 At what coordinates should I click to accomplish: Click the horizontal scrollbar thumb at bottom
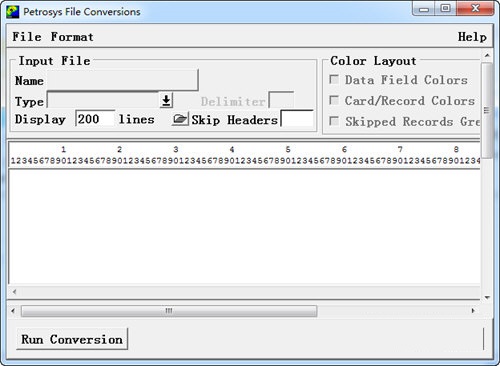tap(169, 311)
